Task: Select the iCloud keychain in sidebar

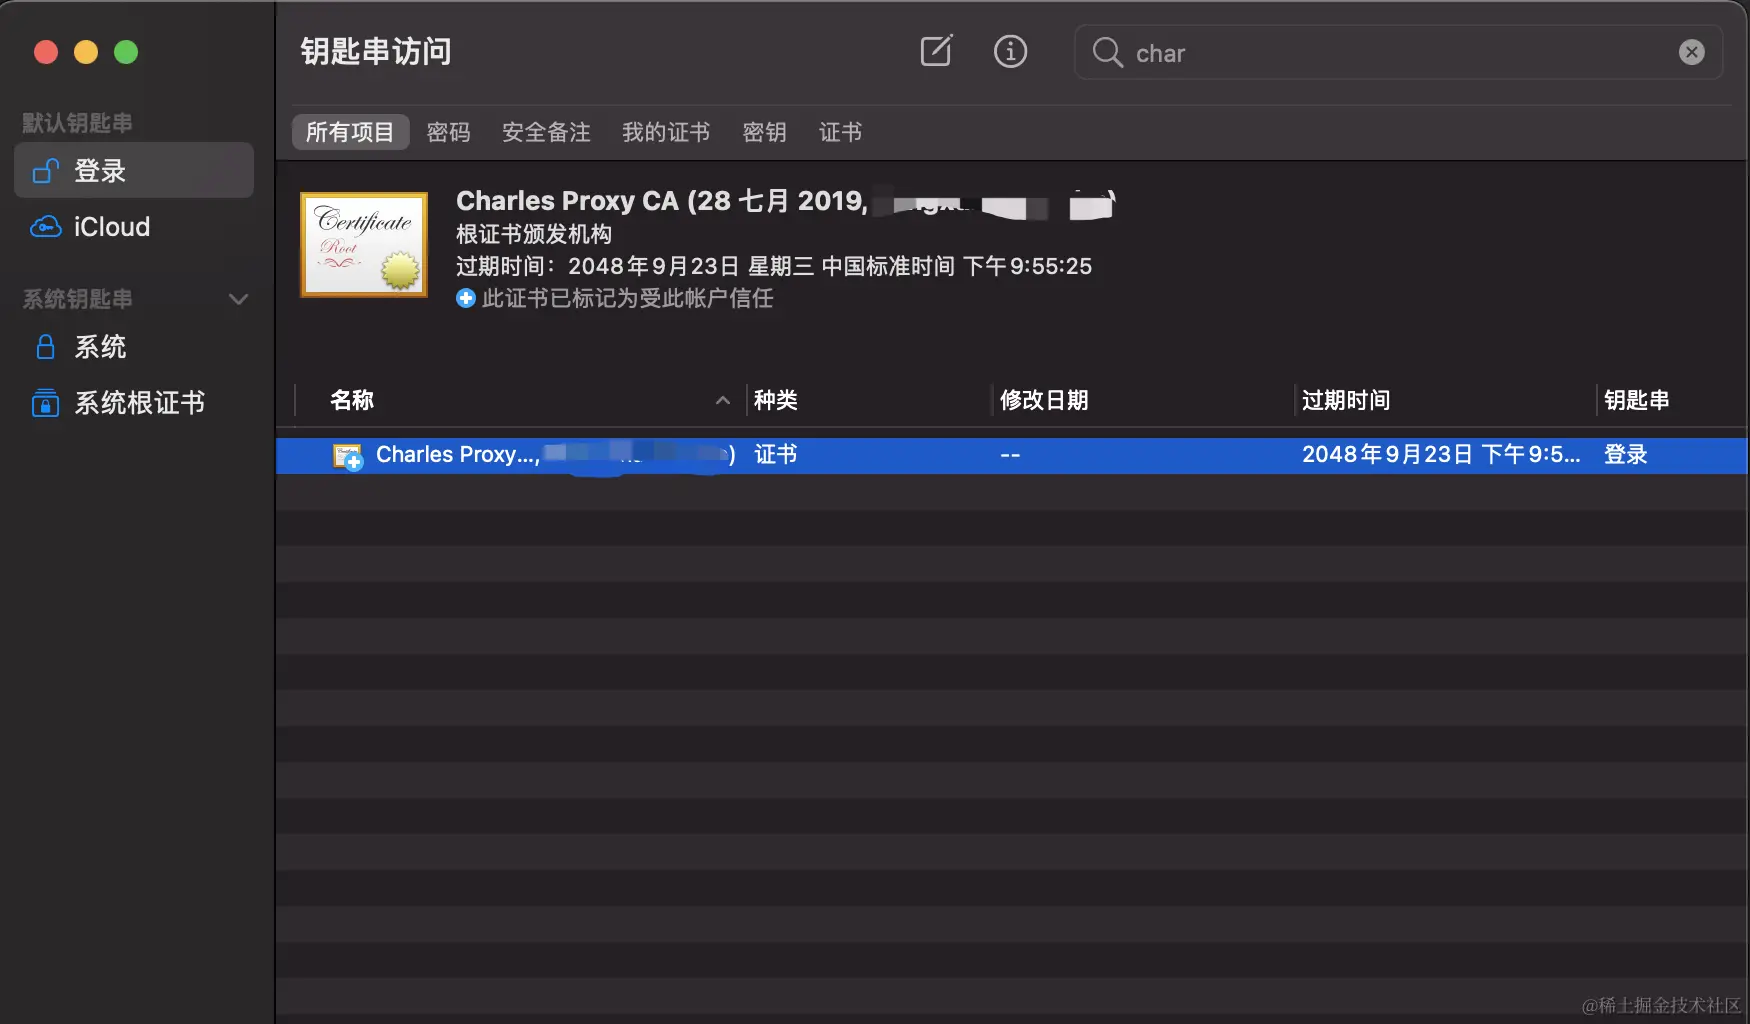Action: coord(134,227)
